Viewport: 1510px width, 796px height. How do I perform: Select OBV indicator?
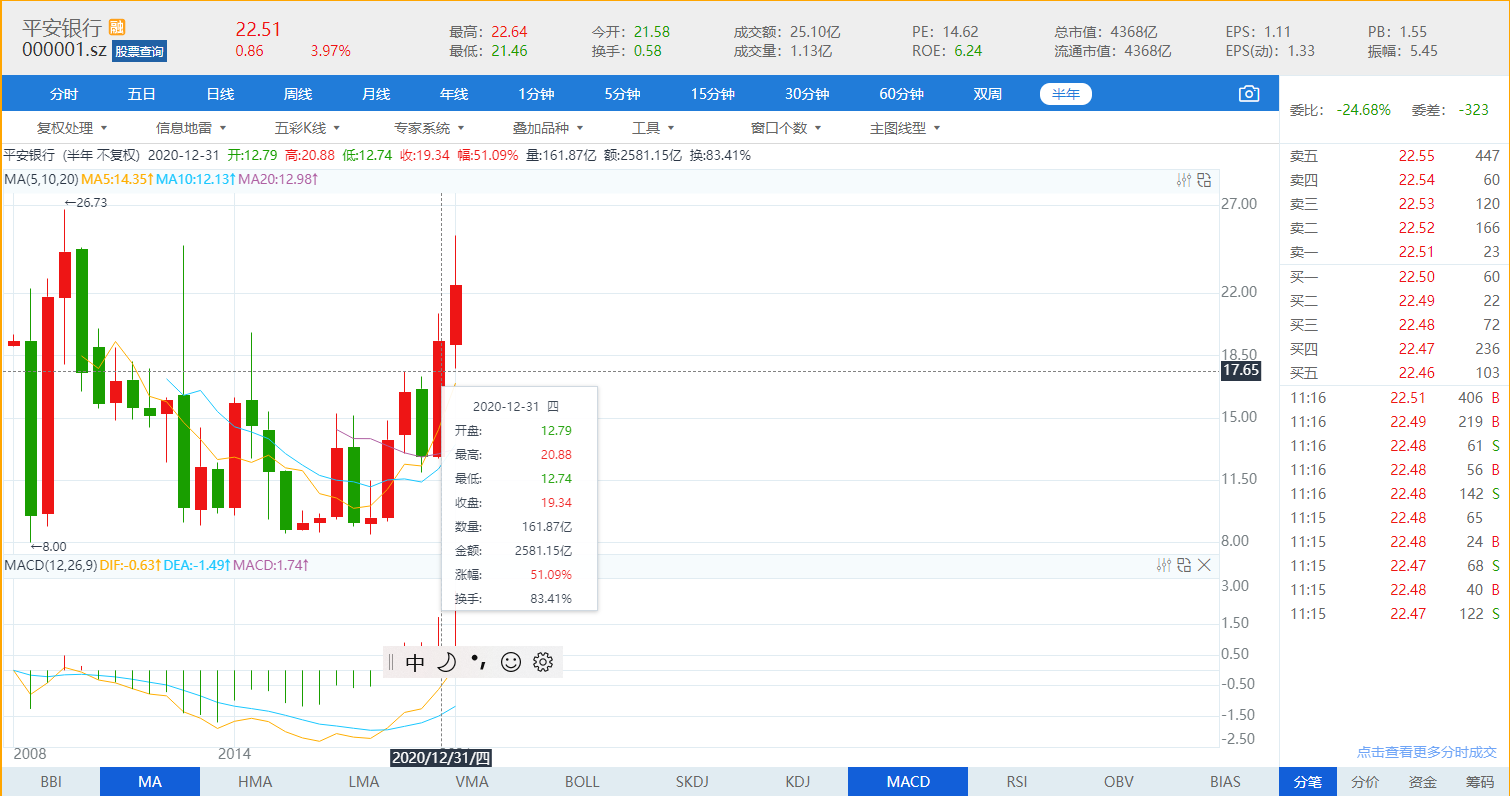tap(1119, 782)
